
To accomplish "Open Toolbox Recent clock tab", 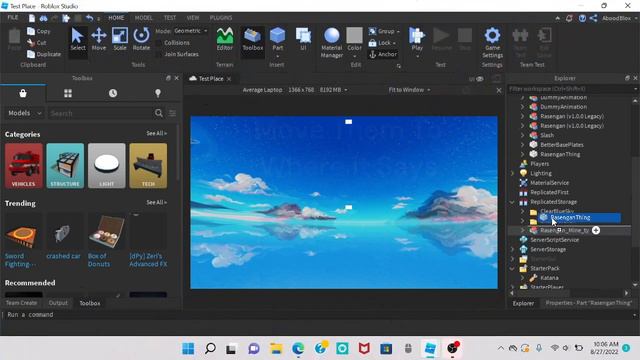I will (x=113, y=93).
